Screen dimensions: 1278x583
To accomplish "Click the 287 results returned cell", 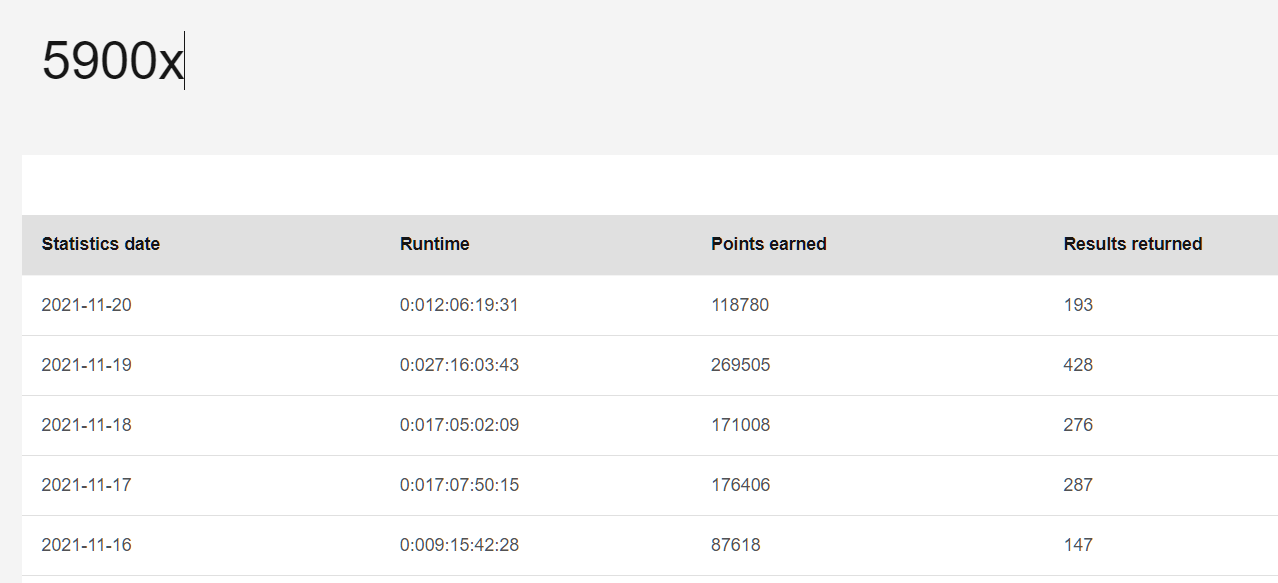I will pos(1078,485).
